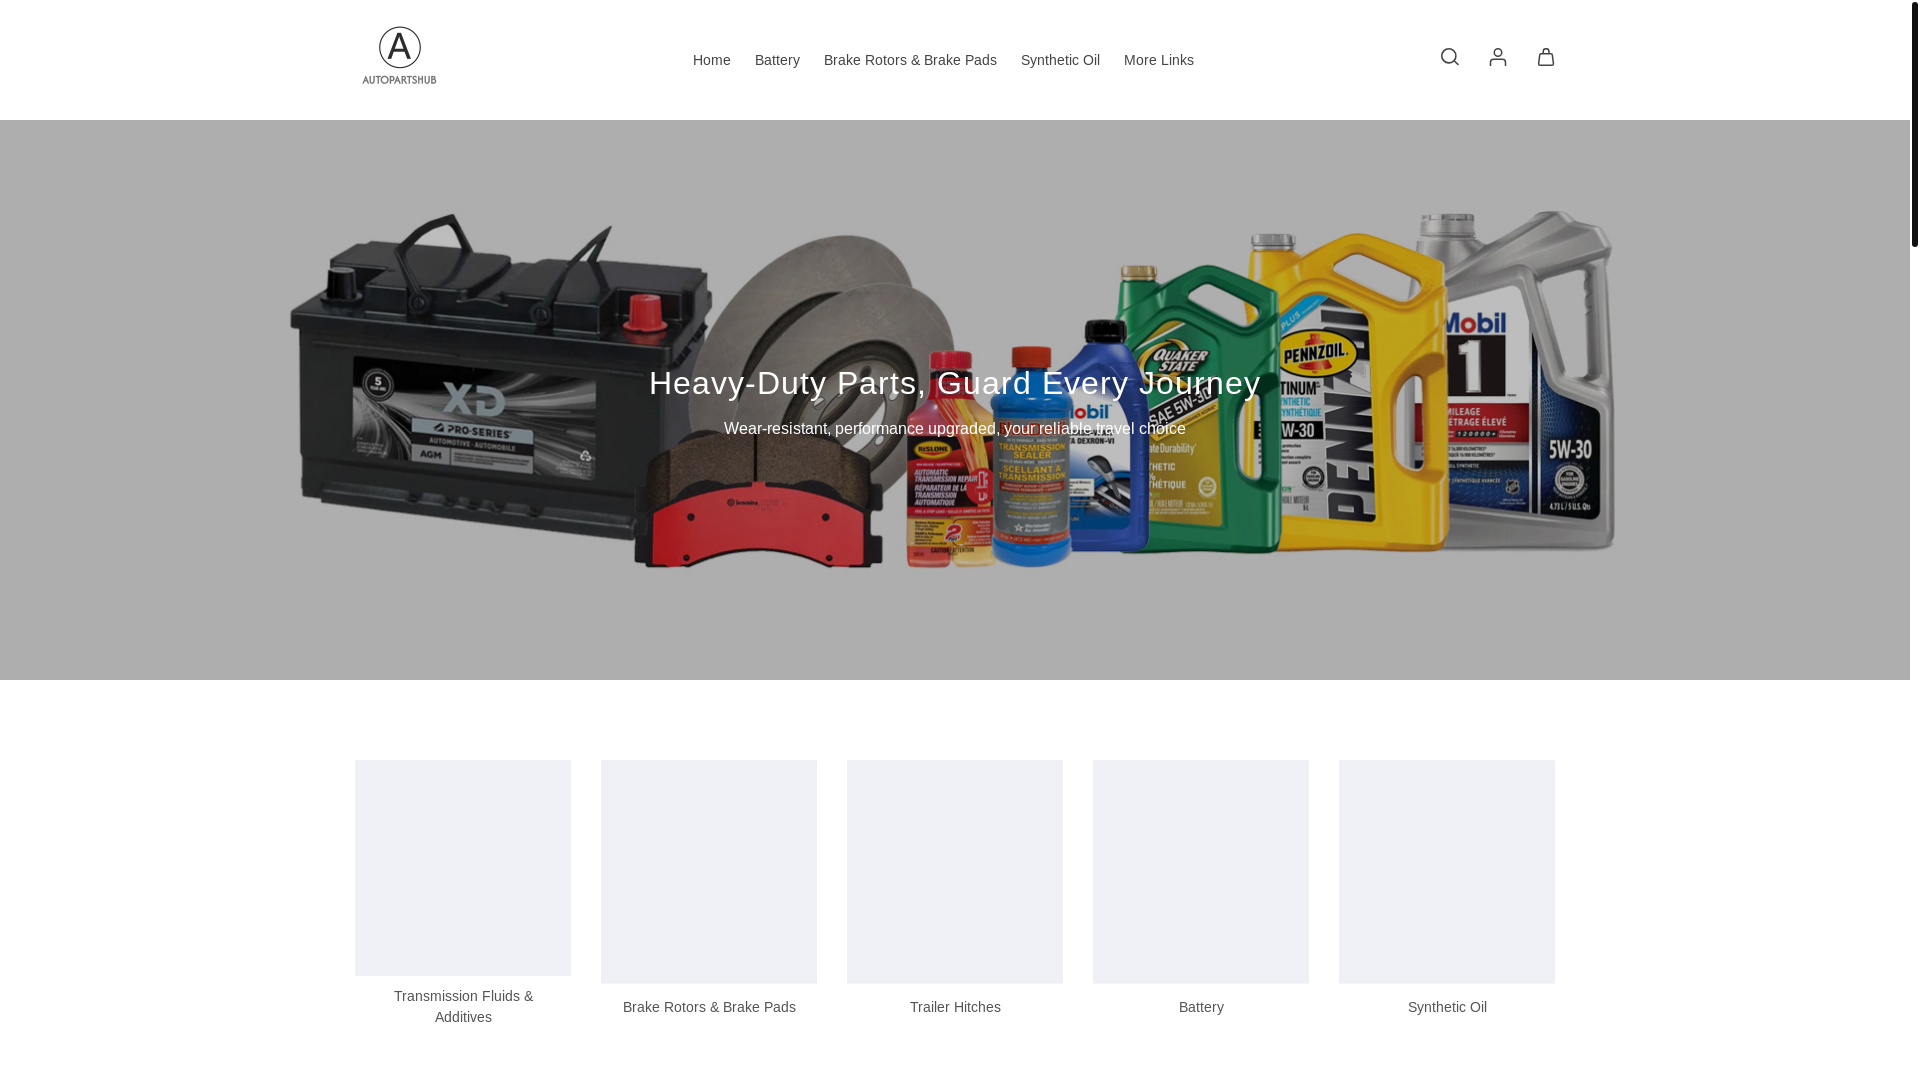Open Brake Rotors & Brake Pads in the header
1920x1080 pixels.
tap(910, 60)
